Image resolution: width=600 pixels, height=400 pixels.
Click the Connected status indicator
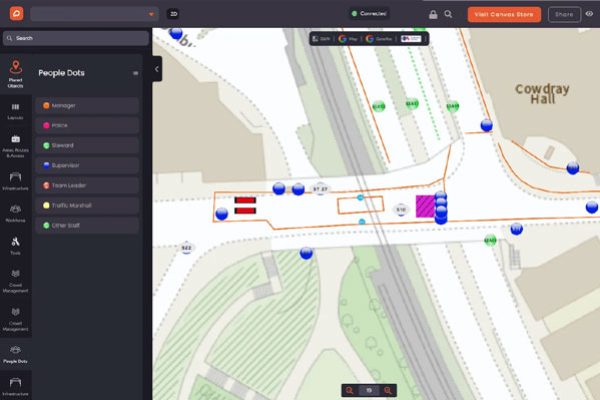coord(369,13)
